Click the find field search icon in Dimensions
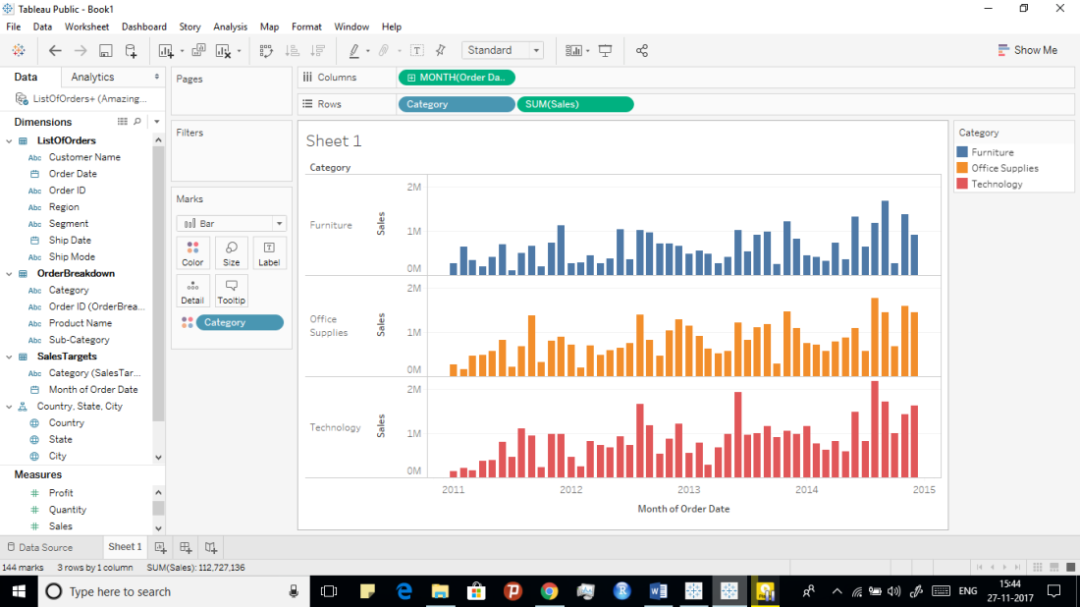Screen dimensions: 1080x607 [137, 122]
